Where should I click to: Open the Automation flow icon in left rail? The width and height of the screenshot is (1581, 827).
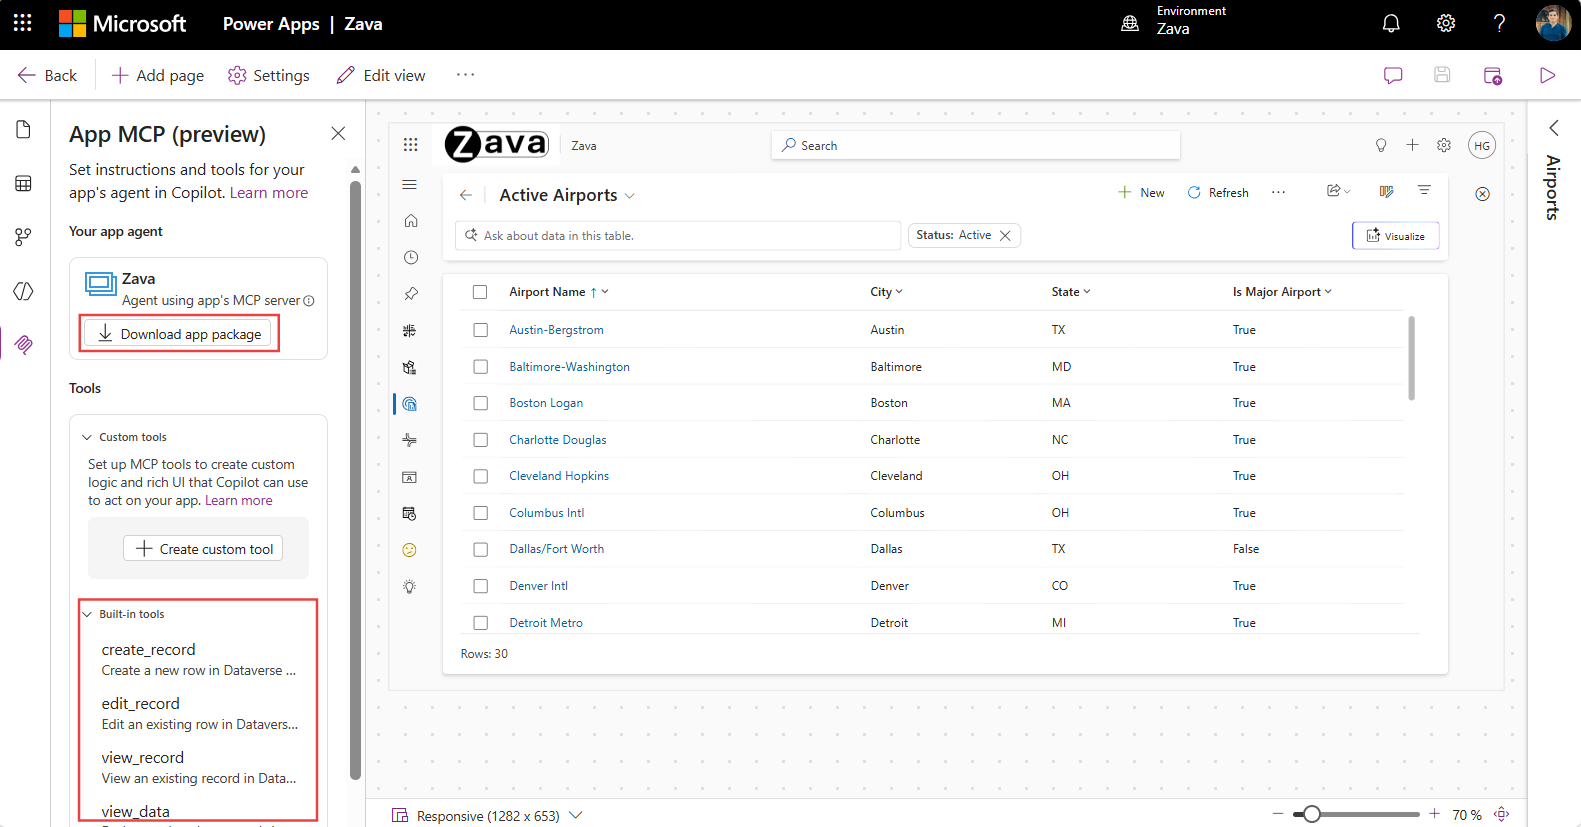point(24,237)
